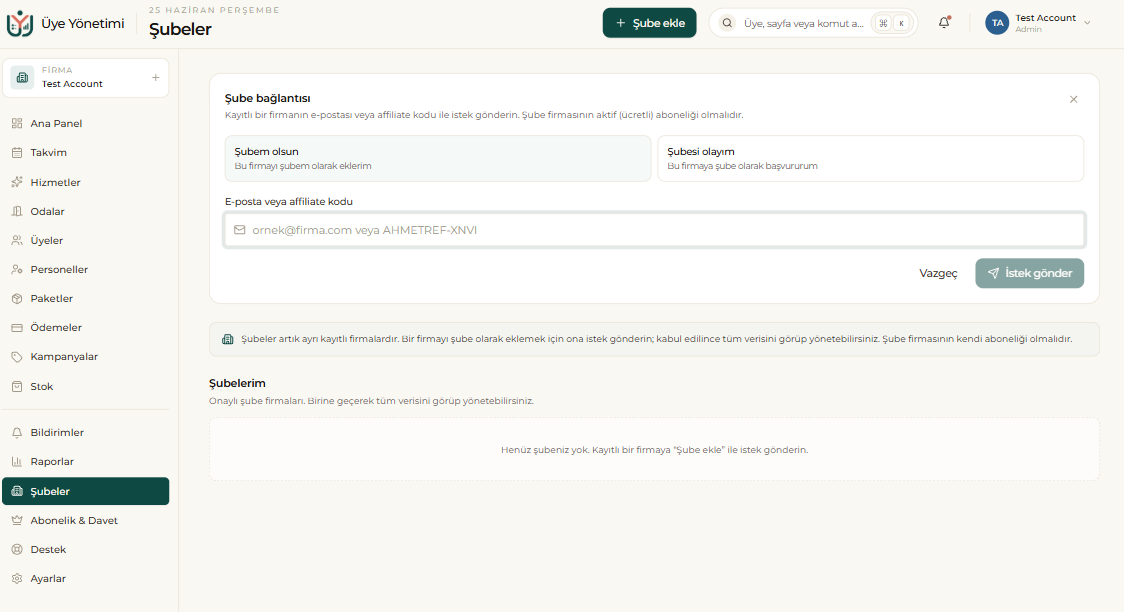
Task: Click the TA user avatar
Action: click(997, 23)
